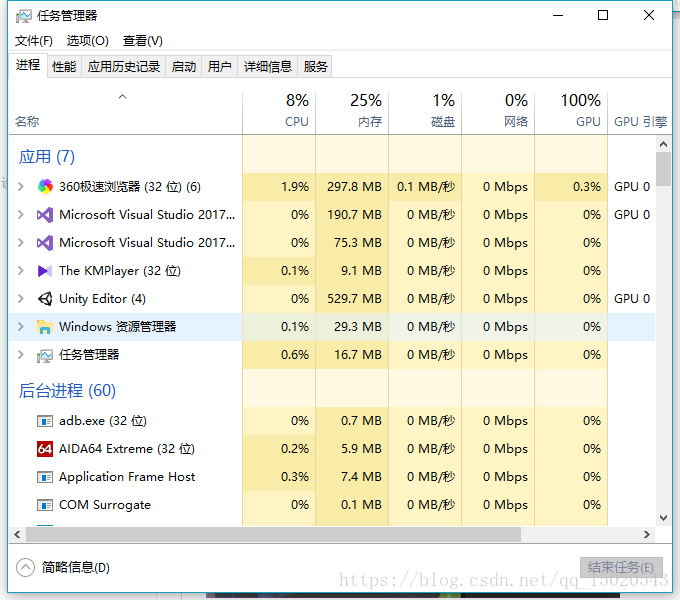Expand the 任务管理器 process row

point(20,355)
